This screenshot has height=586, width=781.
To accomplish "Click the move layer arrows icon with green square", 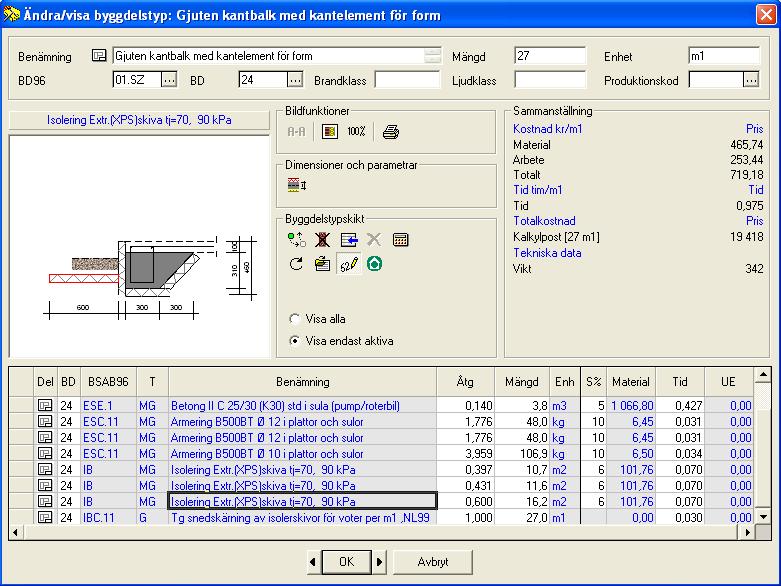I will (297, 240).
